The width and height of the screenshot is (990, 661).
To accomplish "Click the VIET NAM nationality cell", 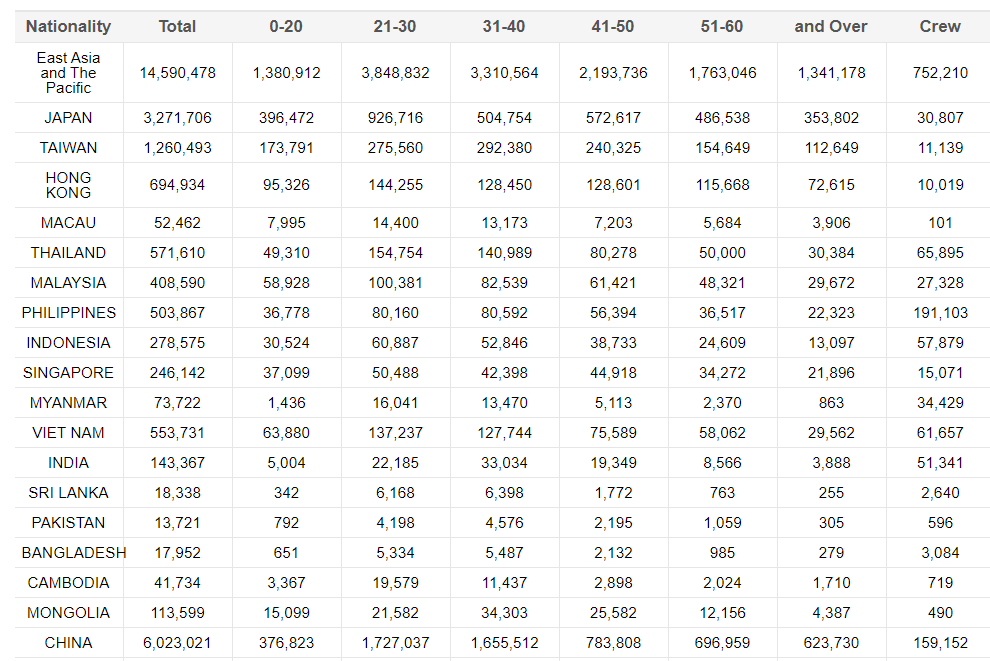I will click(x=68, y=433).
